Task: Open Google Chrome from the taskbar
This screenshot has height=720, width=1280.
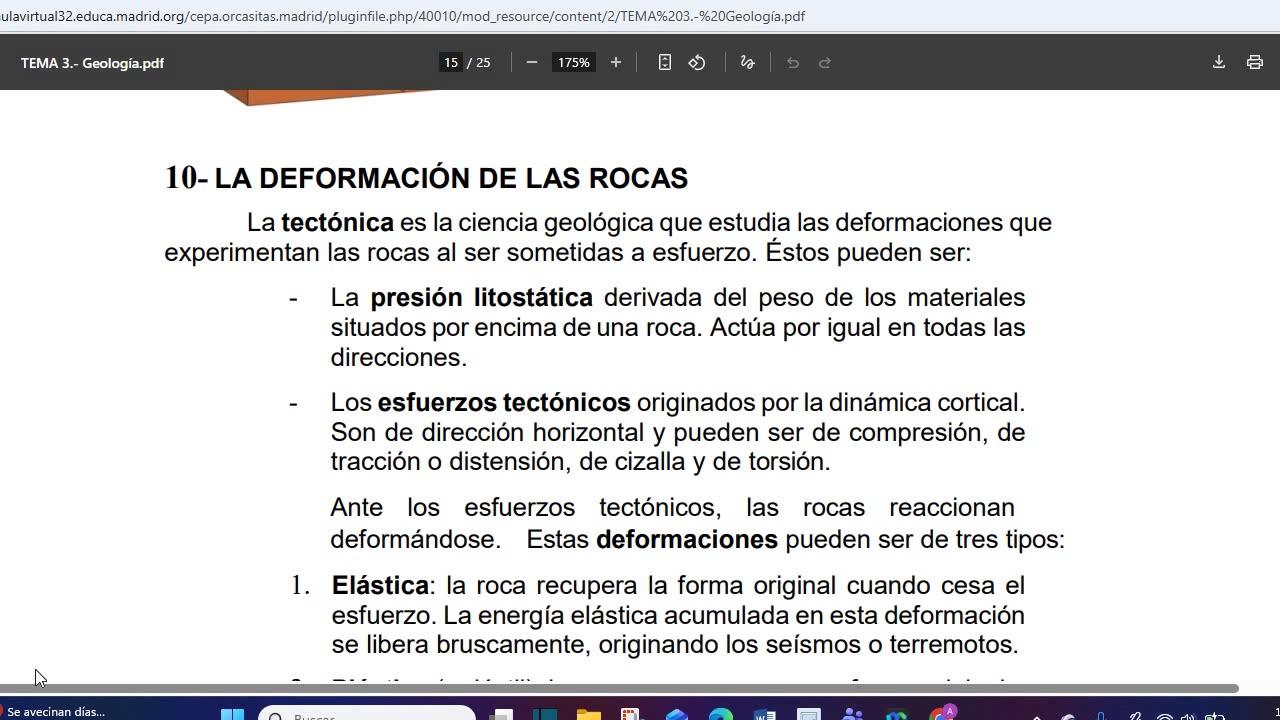Action: pos(941,714)
